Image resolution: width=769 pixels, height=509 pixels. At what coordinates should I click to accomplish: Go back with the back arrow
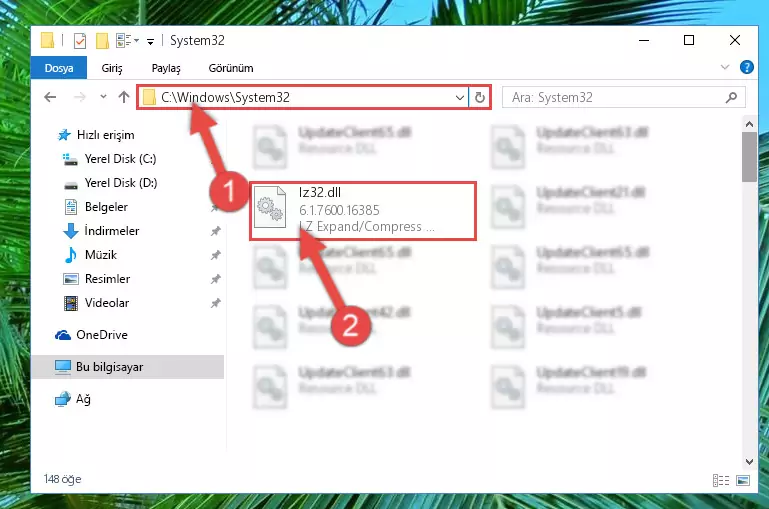(x=50, y=97)
